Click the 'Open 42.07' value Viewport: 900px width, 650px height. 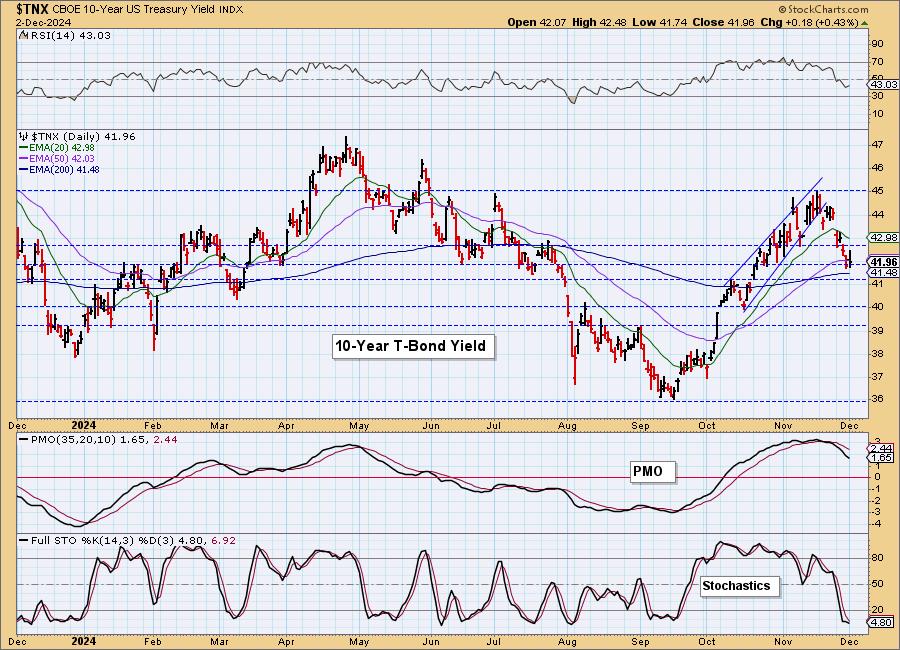coord(537,22)
